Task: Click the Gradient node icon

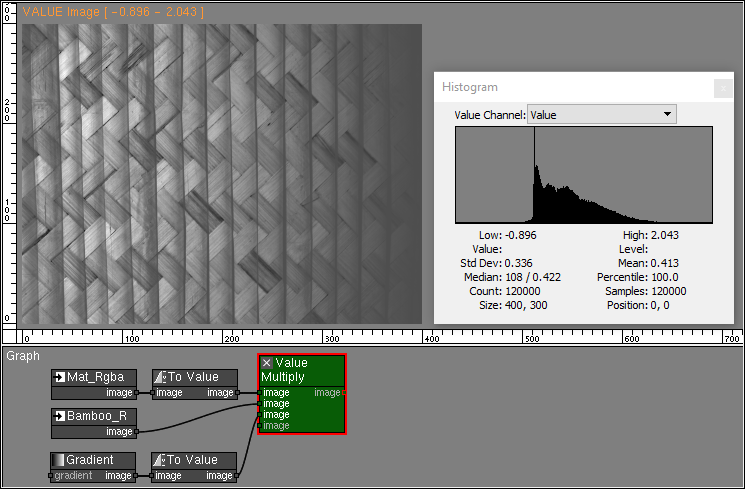Action: 60,460
